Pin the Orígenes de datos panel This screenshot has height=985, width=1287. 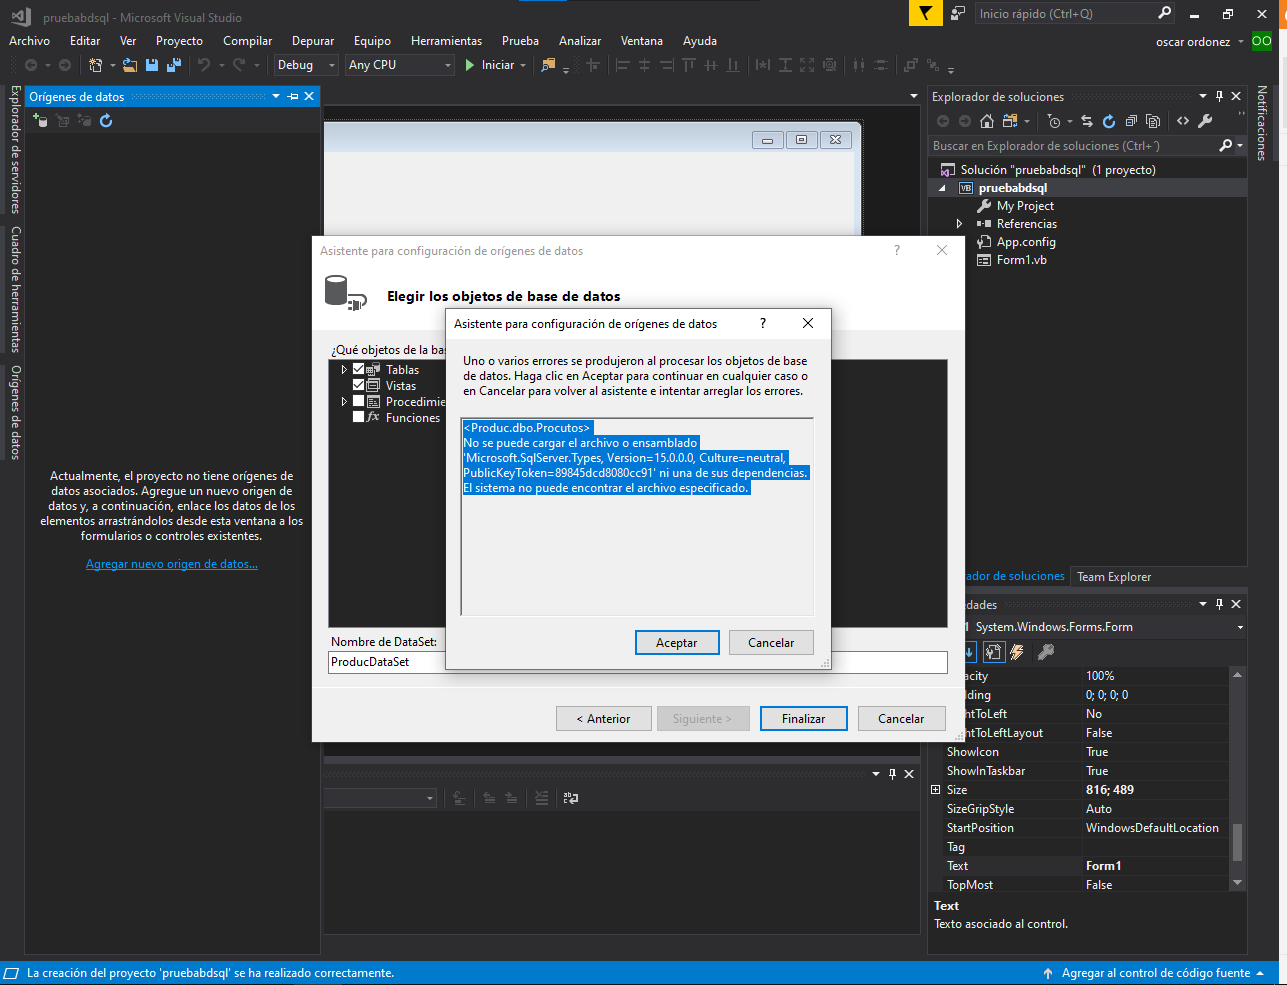click(293, 97)
